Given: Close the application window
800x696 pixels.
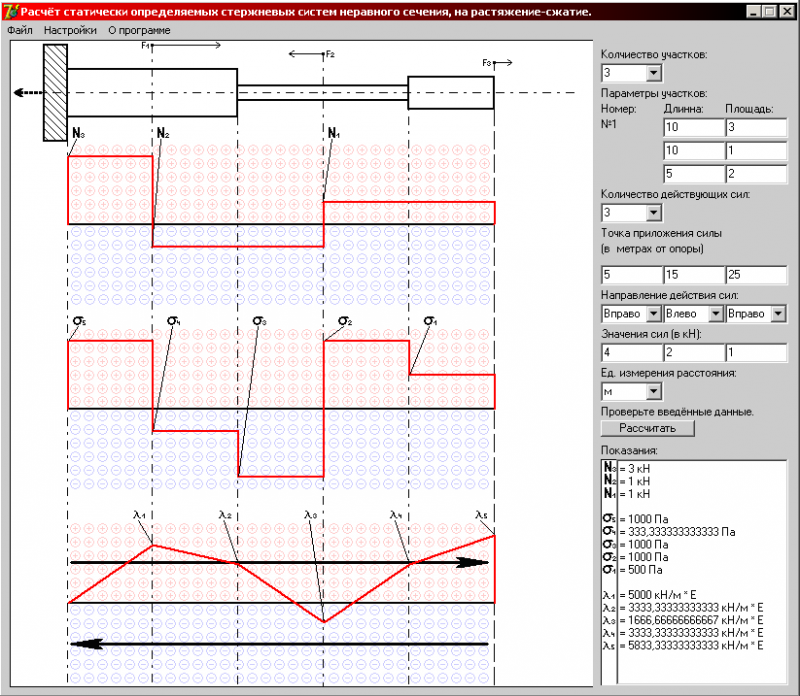Looking at the screenshot, I should (787, 11).
